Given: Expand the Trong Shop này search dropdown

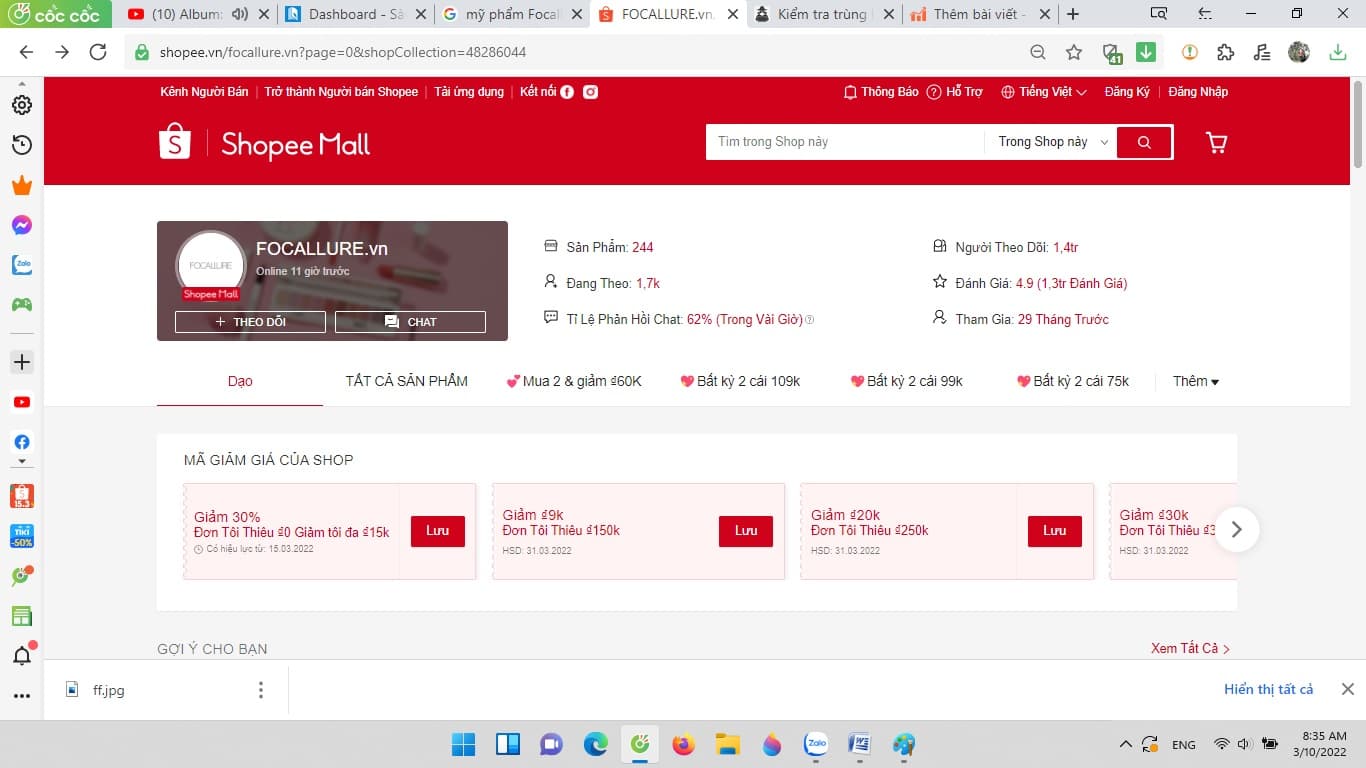Looking at the screenshot, I should tap(1052, 142).
